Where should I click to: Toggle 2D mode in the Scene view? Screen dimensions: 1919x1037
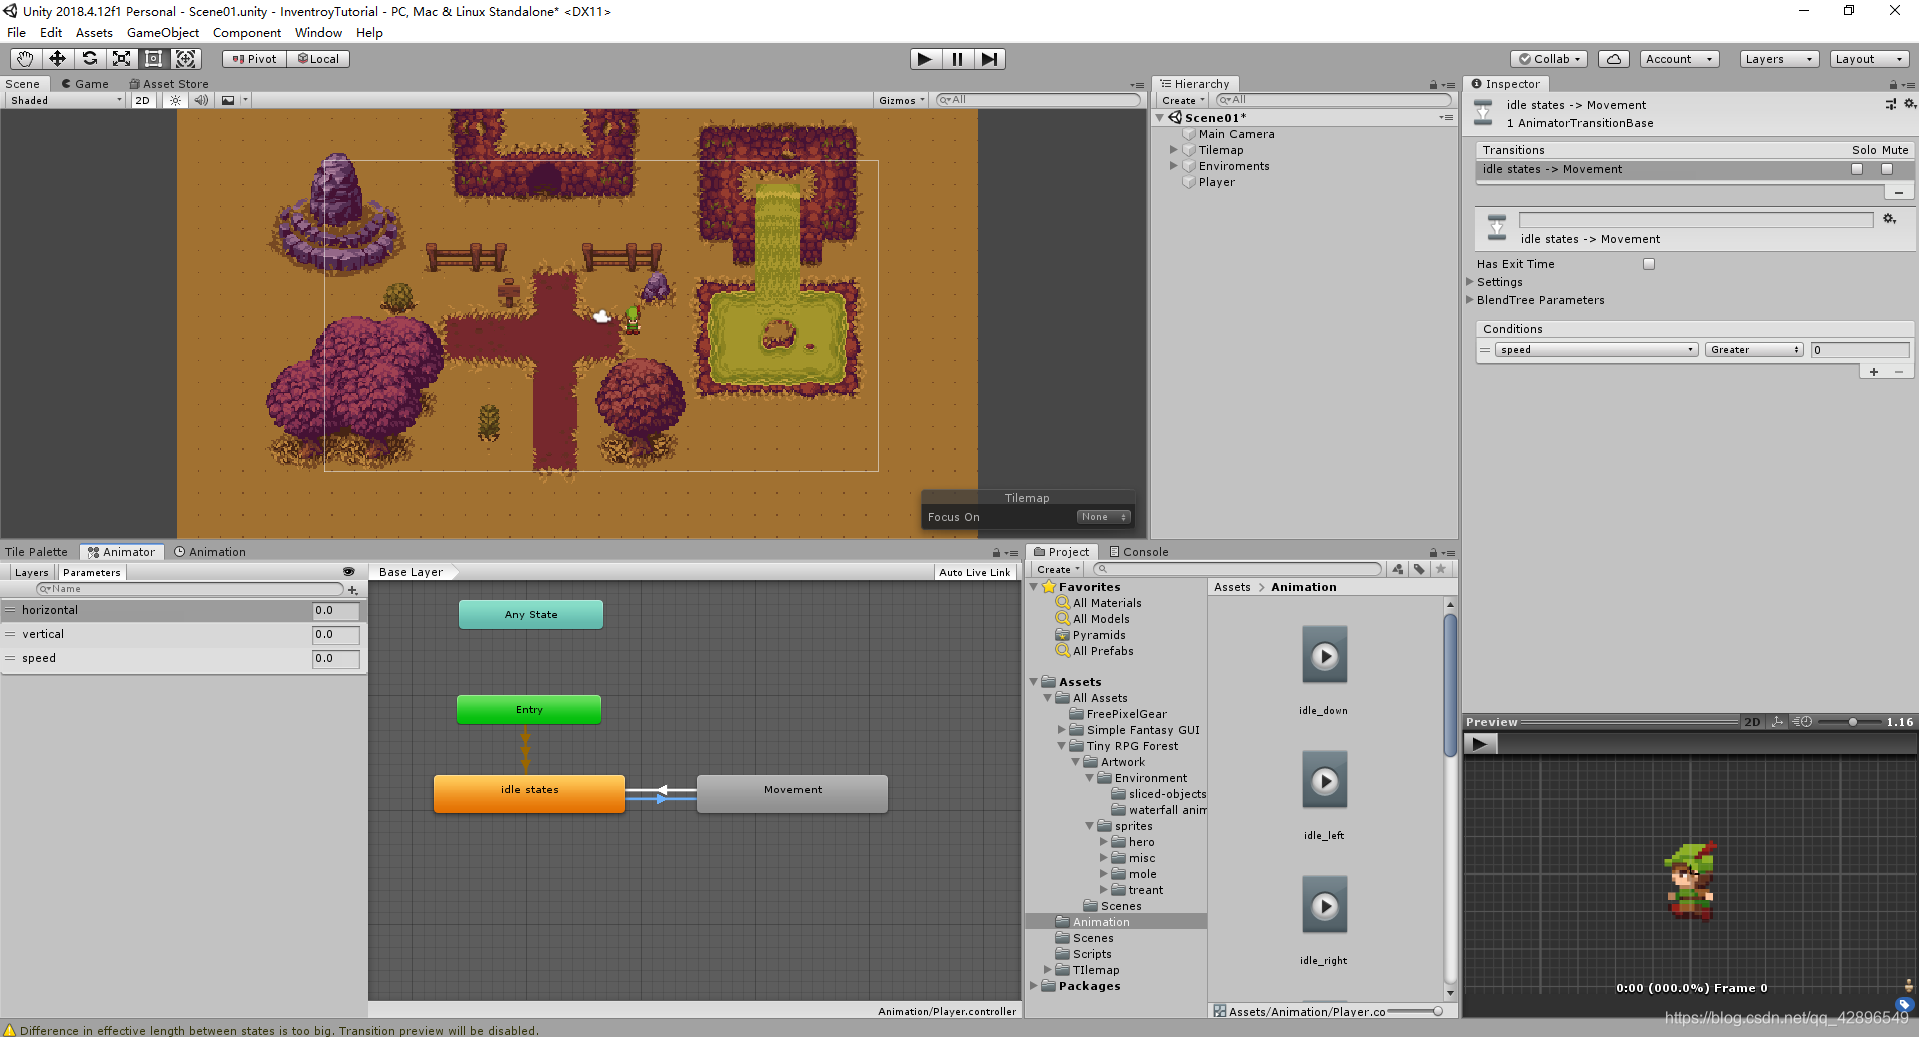[x=142, y=100]
